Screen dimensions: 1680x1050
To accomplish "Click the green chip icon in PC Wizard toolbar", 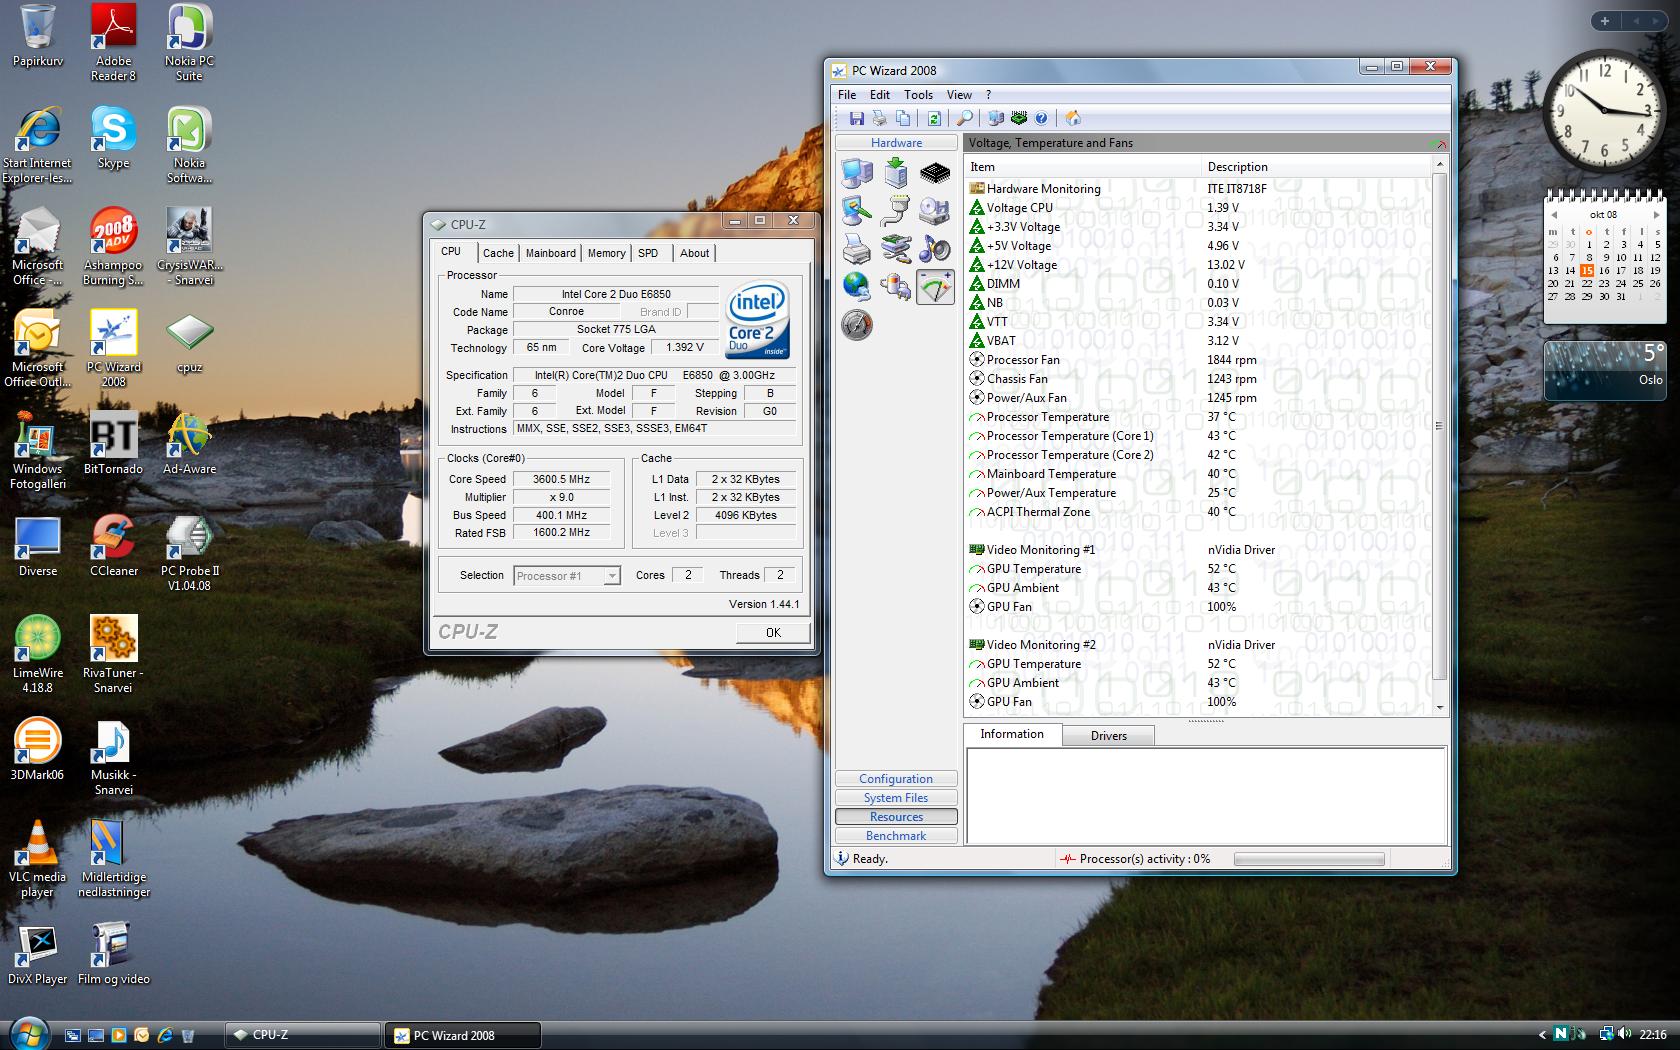I will pos(1019,118).
